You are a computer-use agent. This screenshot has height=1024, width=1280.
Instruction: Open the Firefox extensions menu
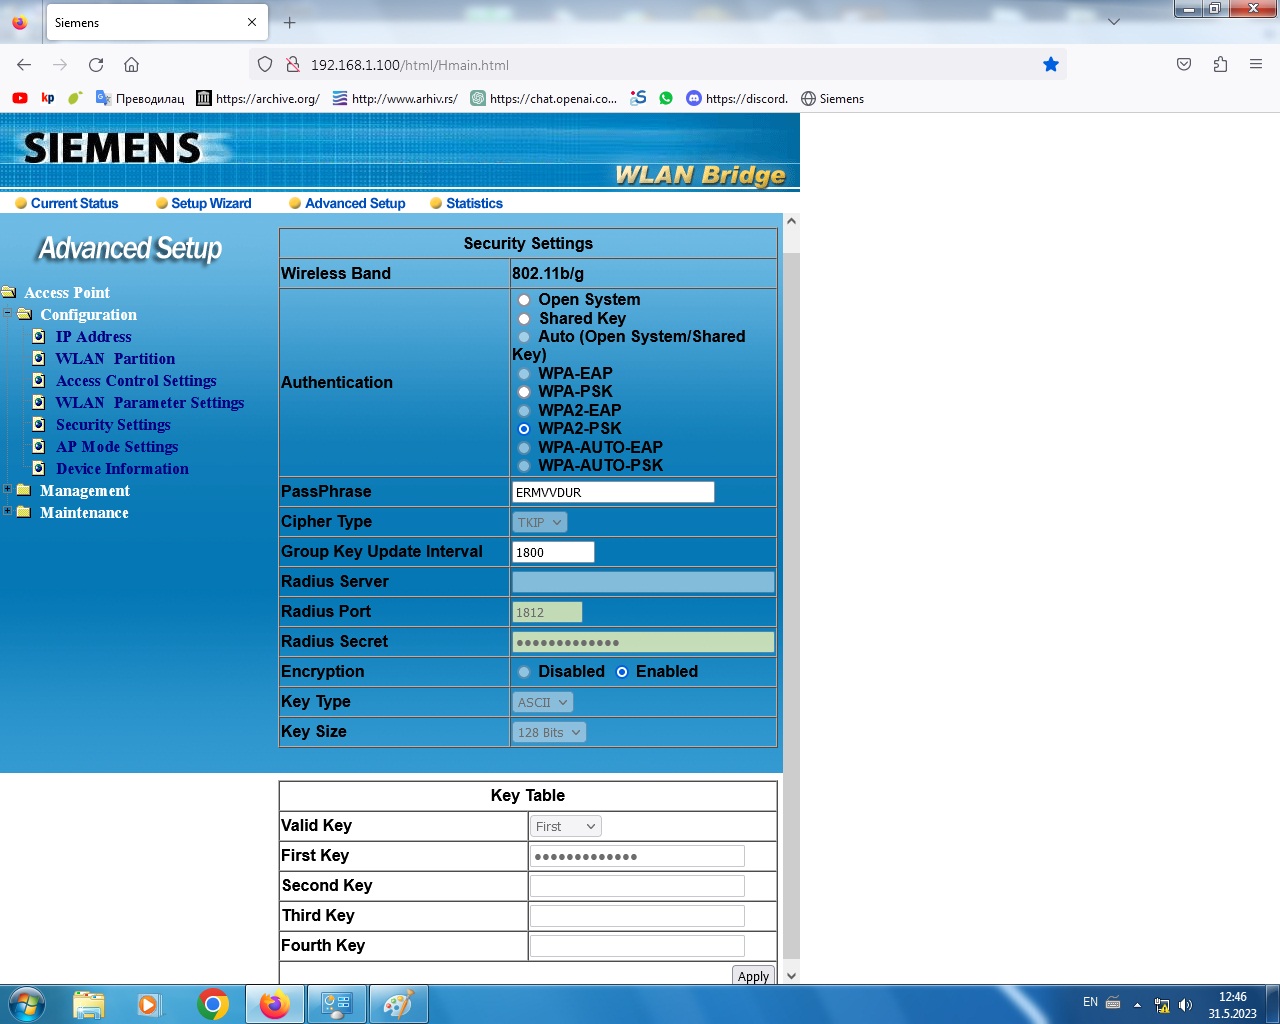1220,65
